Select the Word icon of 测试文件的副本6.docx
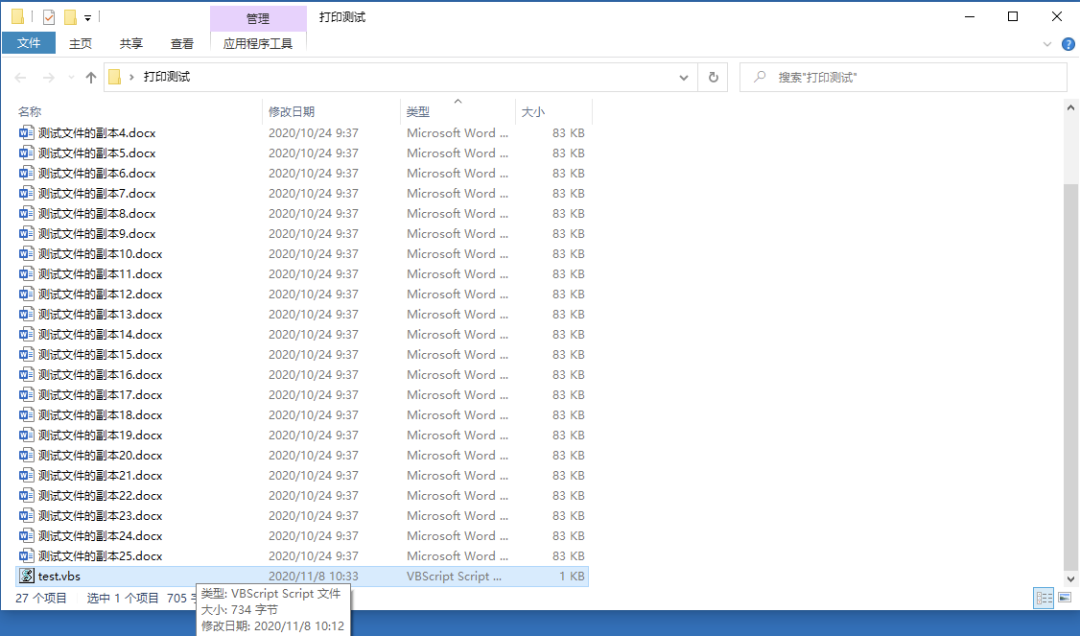 pyautogui.click(x=26, y=173)
